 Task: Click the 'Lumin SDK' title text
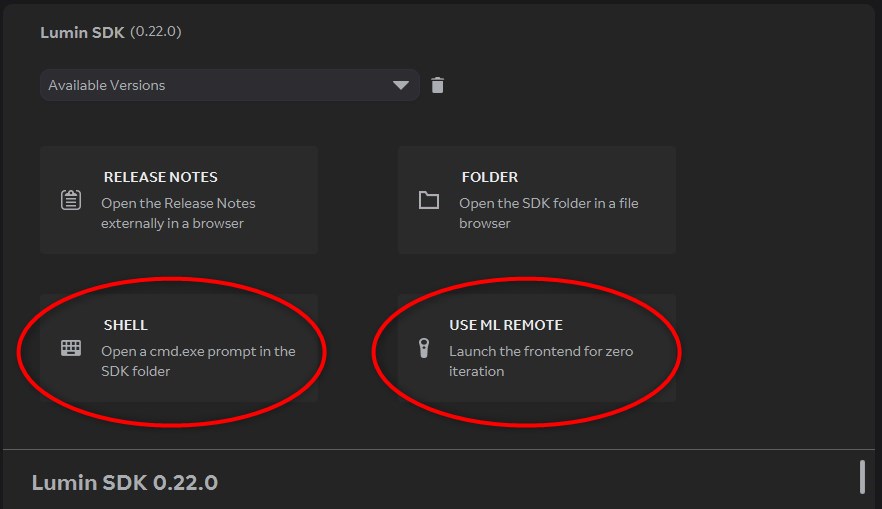tap(82, 33)
